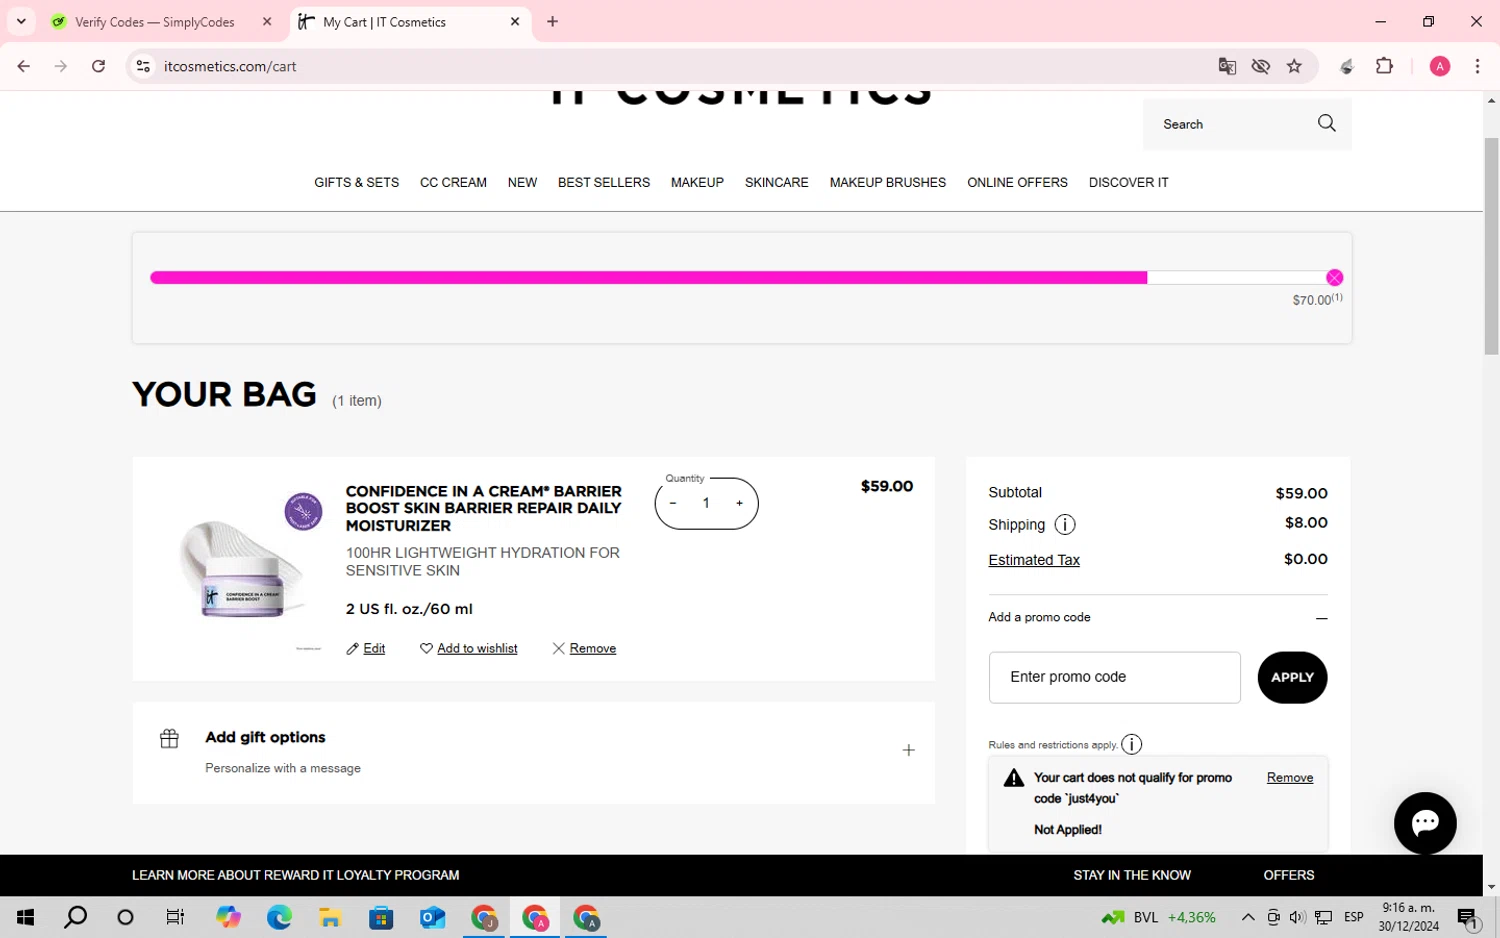
Task: Remove the just4you promo code
Action: click(1289, 777)
